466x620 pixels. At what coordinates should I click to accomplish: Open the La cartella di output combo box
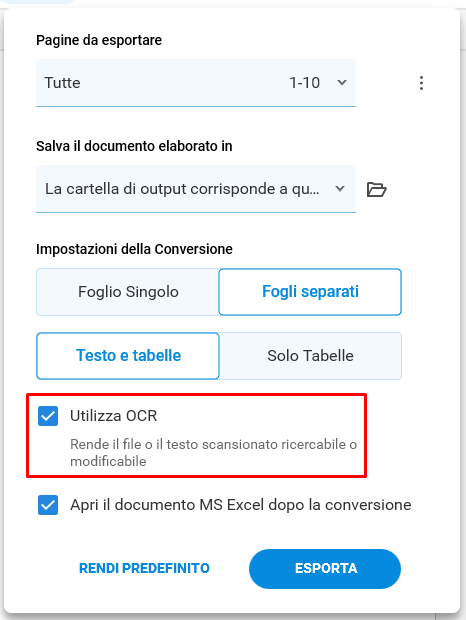click(x=196, y=189)
